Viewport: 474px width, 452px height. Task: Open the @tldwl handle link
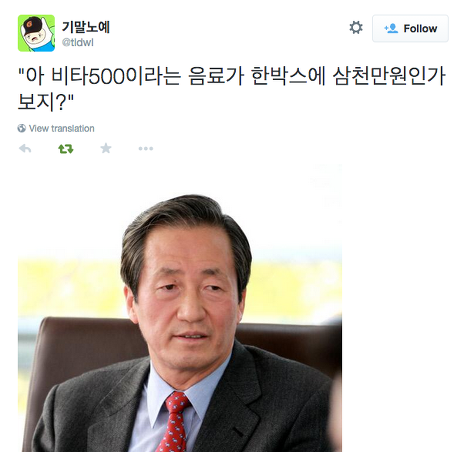78,43
